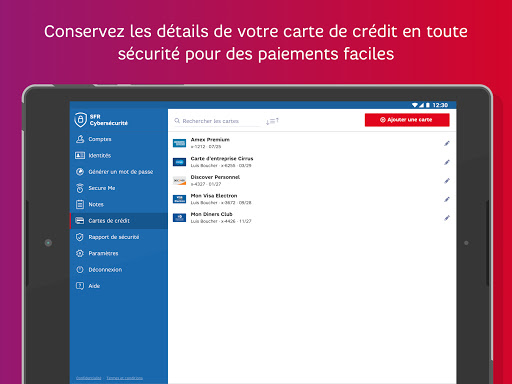Click the Visa Electron card logo

[179, 199]
